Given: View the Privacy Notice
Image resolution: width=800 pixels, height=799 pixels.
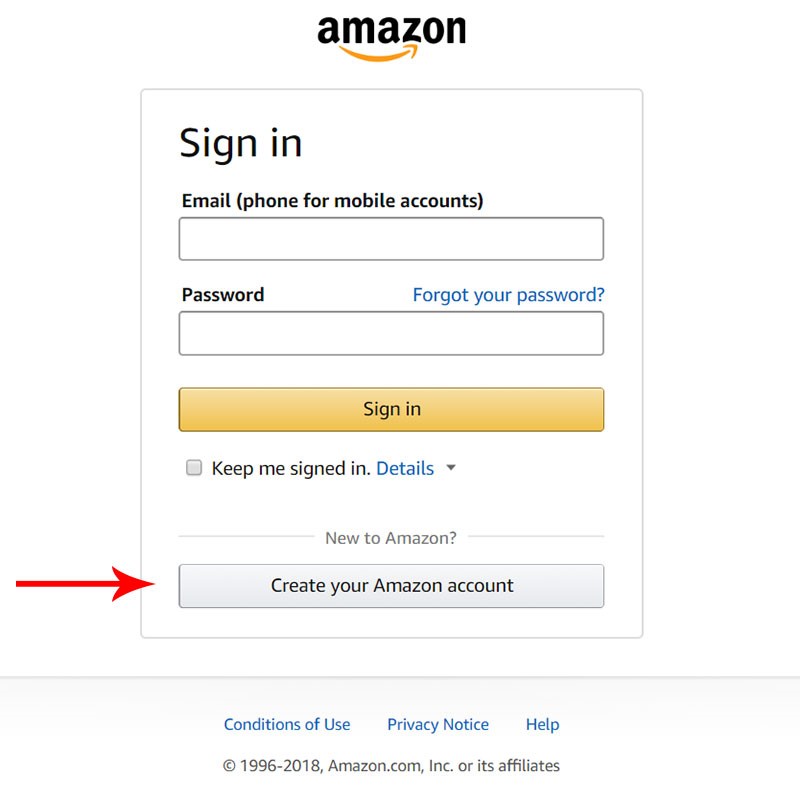Looking at the screenshot, I should (x=438, y=724).
